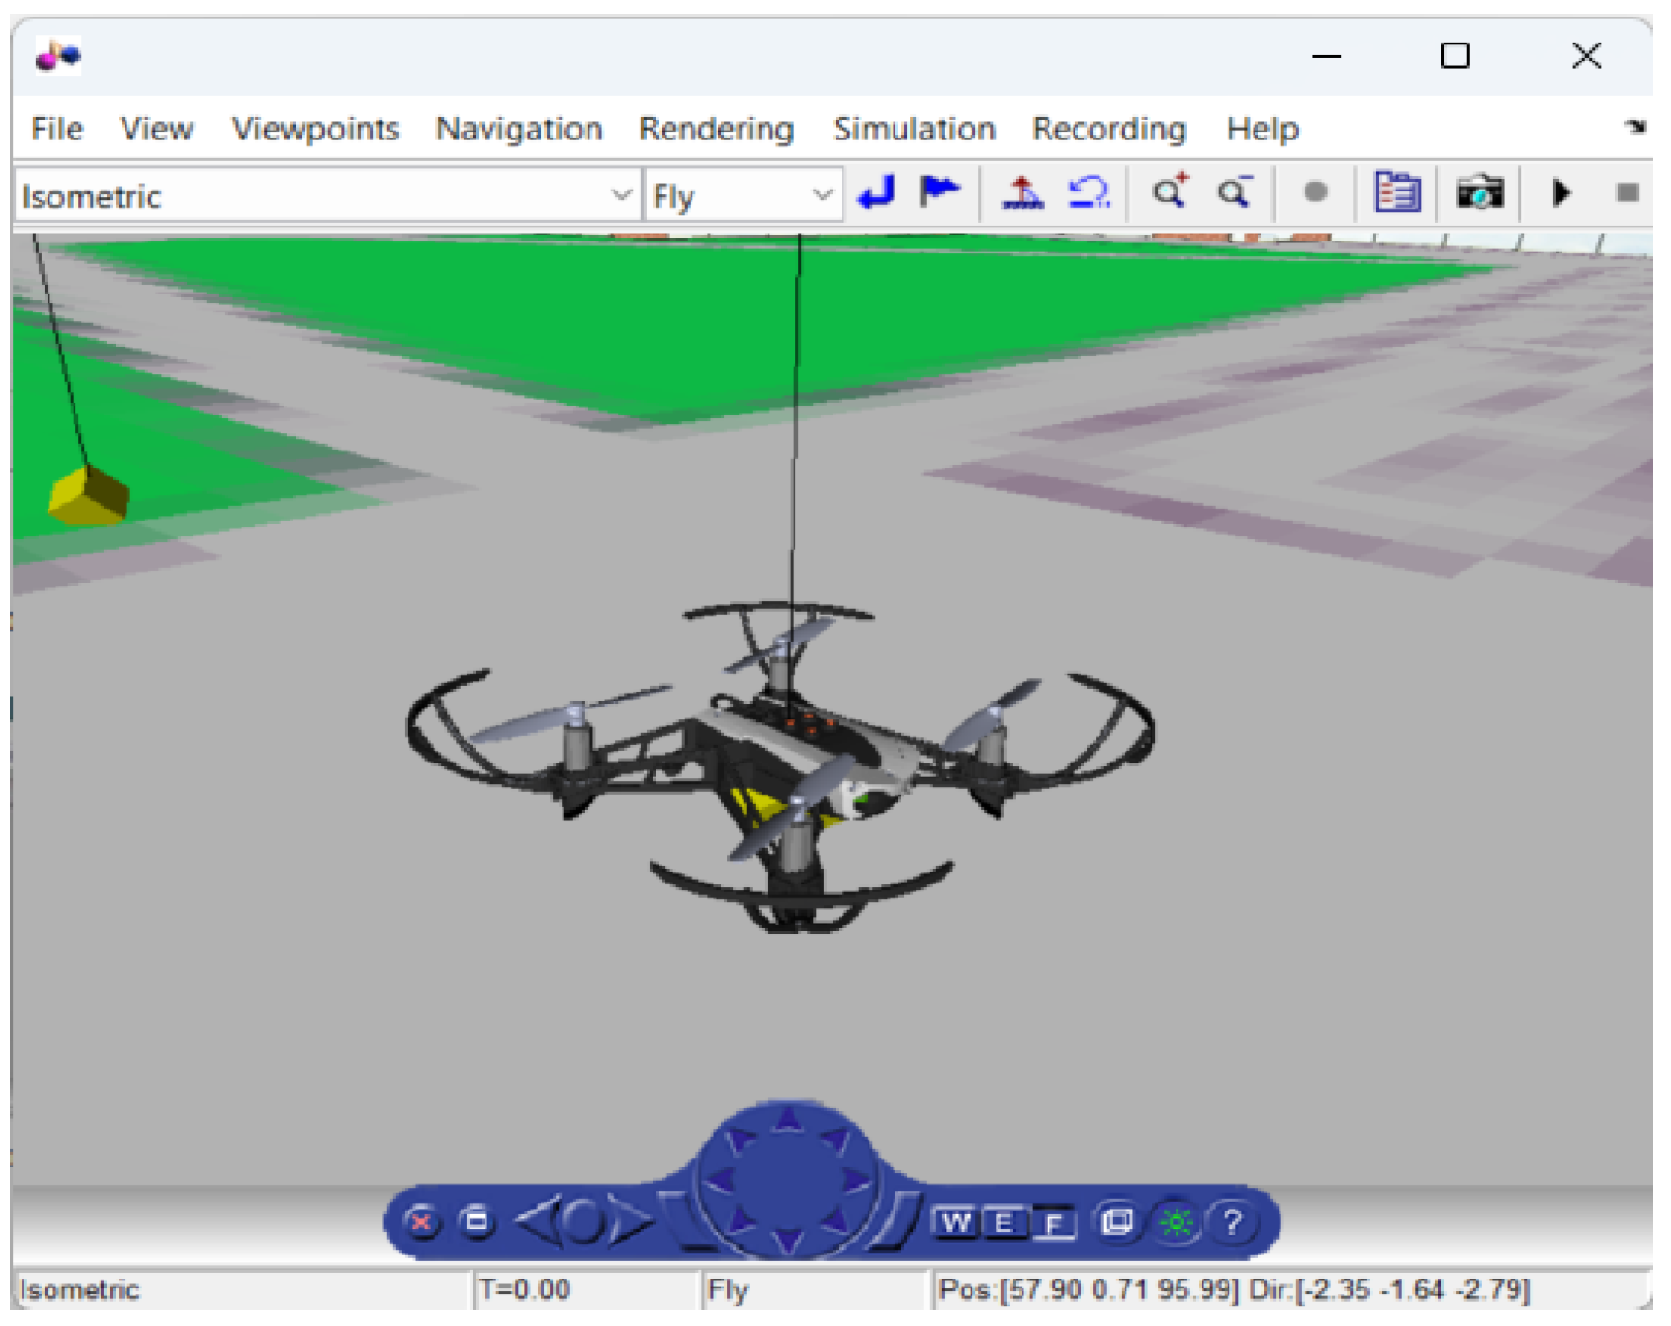
Task: Open the Fly navigation mode dropdown
Action: tap(822, 195)
